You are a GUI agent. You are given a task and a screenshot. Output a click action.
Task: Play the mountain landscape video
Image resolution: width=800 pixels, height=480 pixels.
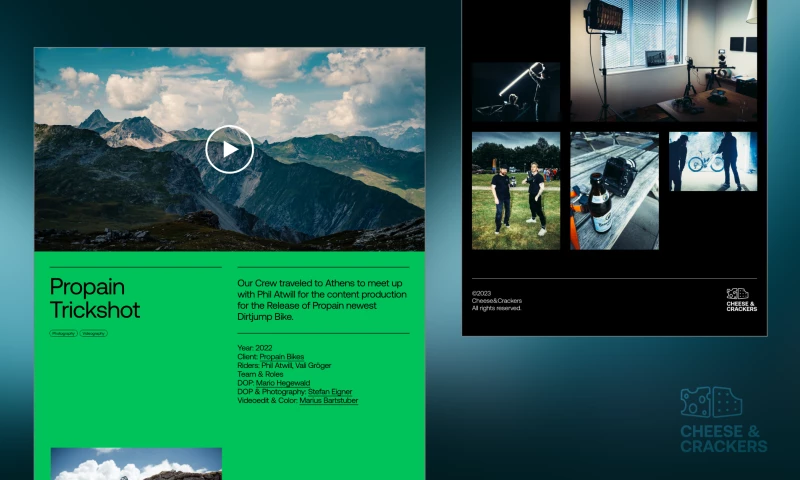coord(229,150)
